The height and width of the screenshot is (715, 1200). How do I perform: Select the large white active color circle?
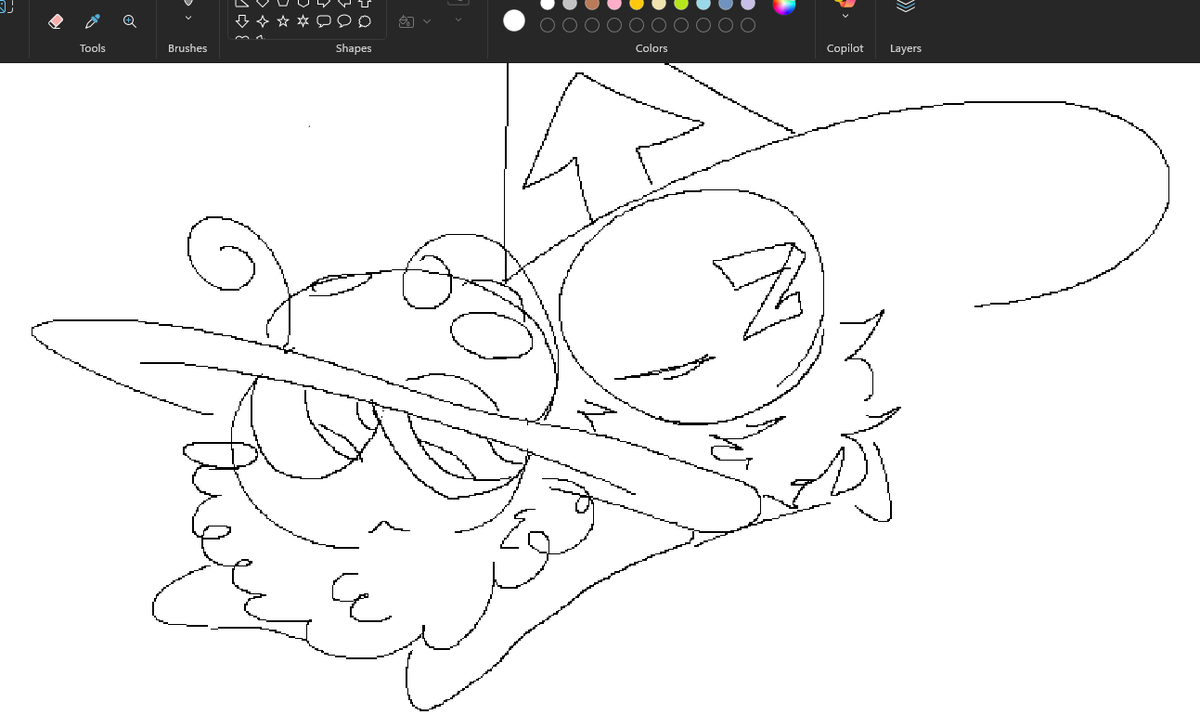[x=514, y=20]
